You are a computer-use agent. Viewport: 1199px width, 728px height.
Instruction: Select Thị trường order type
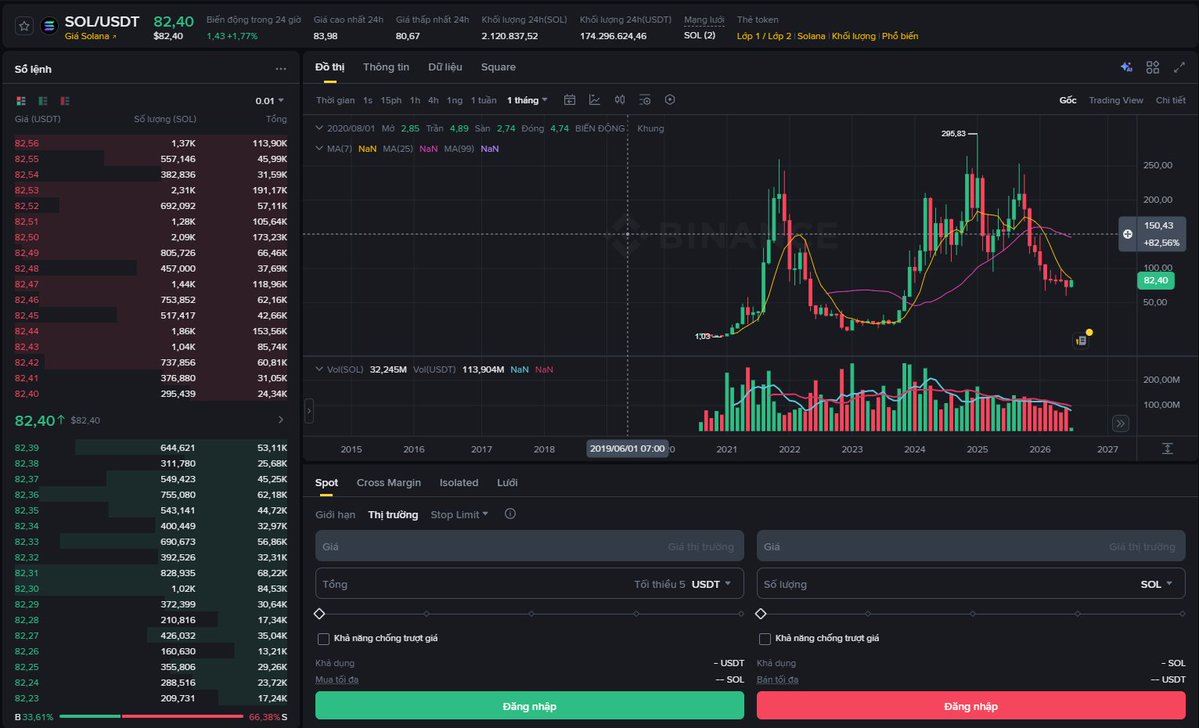tap(393, 515)
